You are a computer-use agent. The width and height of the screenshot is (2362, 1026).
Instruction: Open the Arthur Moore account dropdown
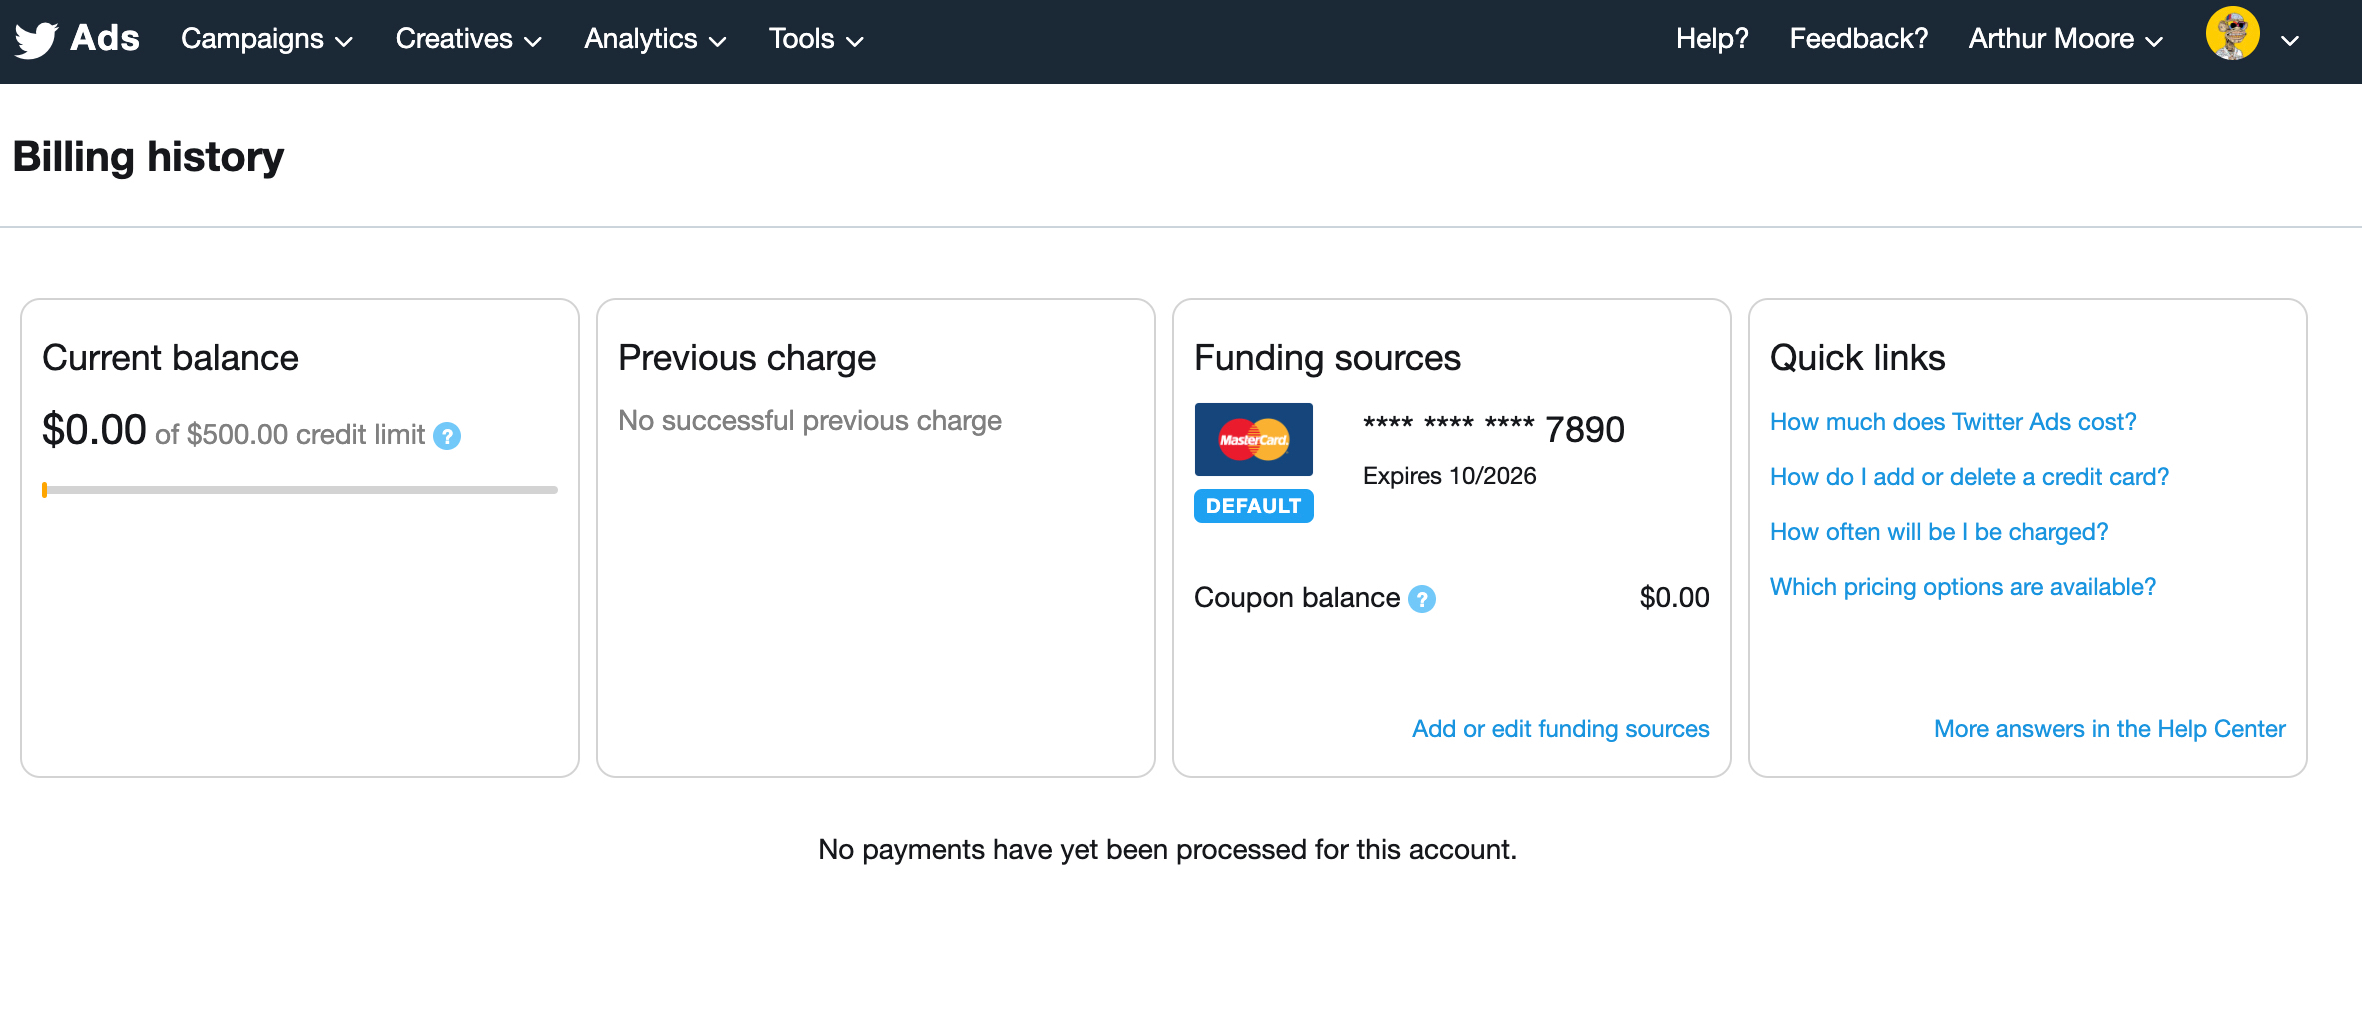[2066, 39]
